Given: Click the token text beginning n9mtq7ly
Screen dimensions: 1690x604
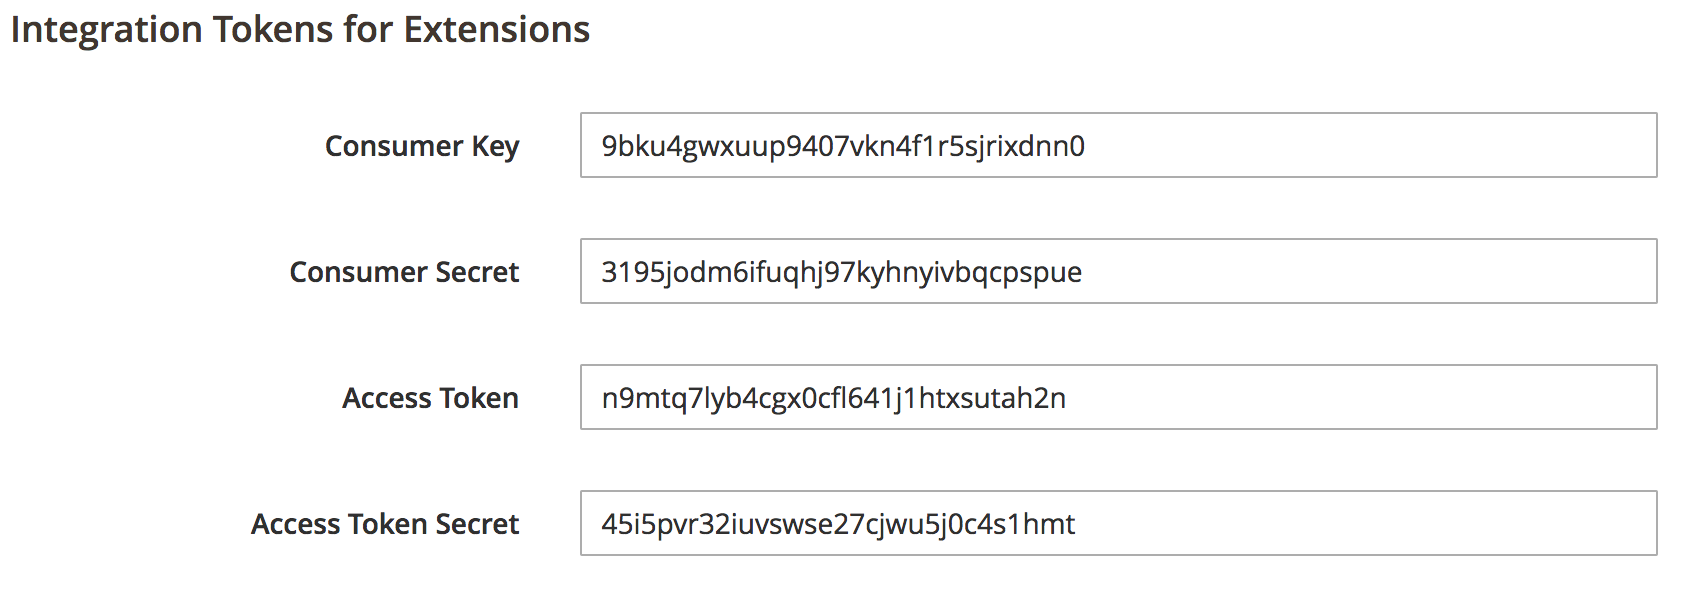Looking at the screenshot, I should tap(833, 398).
